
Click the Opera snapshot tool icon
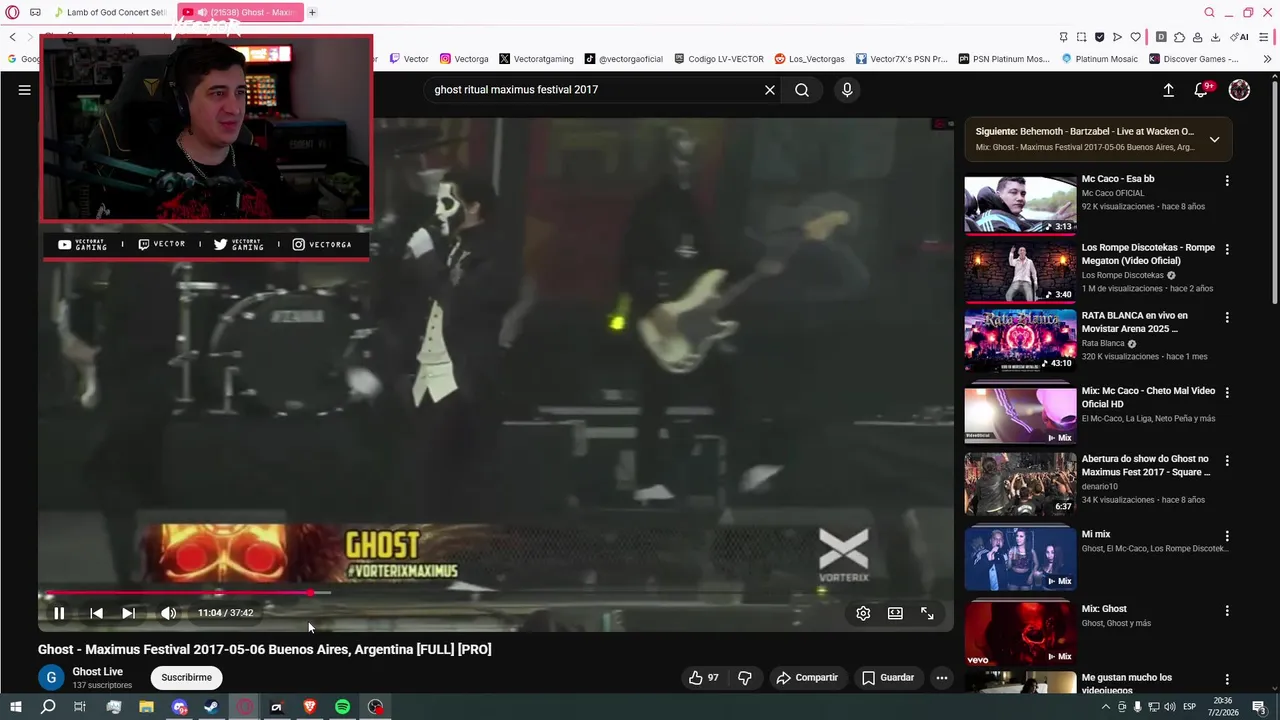point(1081,37)
